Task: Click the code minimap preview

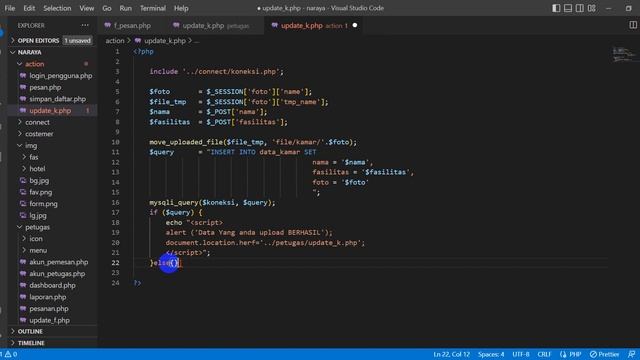Action: tap(624, 54)
